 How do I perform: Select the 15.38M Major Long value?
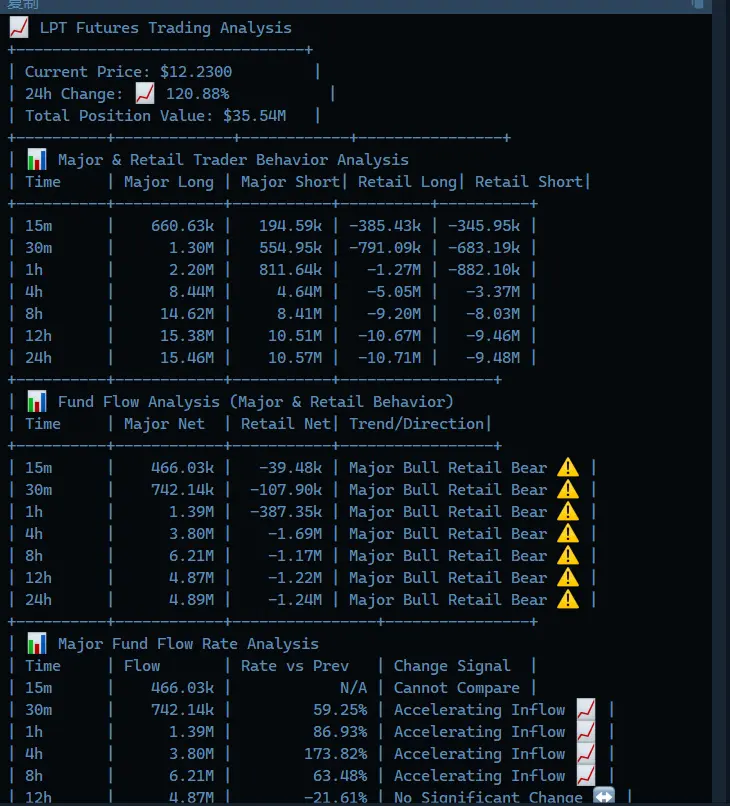point(187,336)
